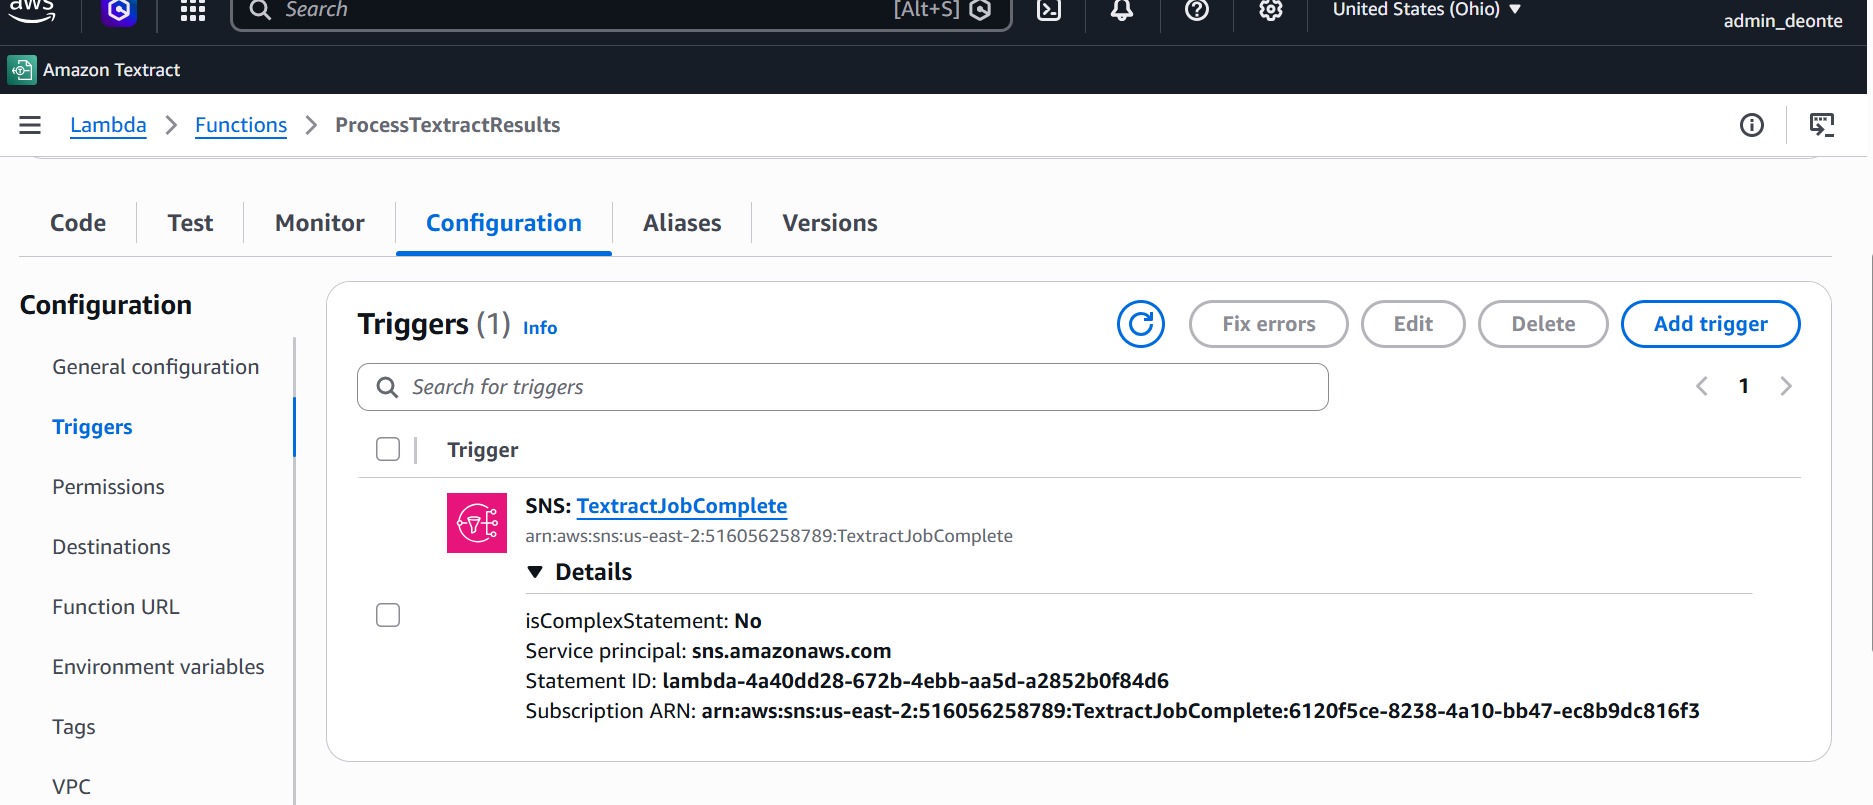Go to Functions breadcrumb link
Screen dimensions: 1873x805
[x=241, y=125]
